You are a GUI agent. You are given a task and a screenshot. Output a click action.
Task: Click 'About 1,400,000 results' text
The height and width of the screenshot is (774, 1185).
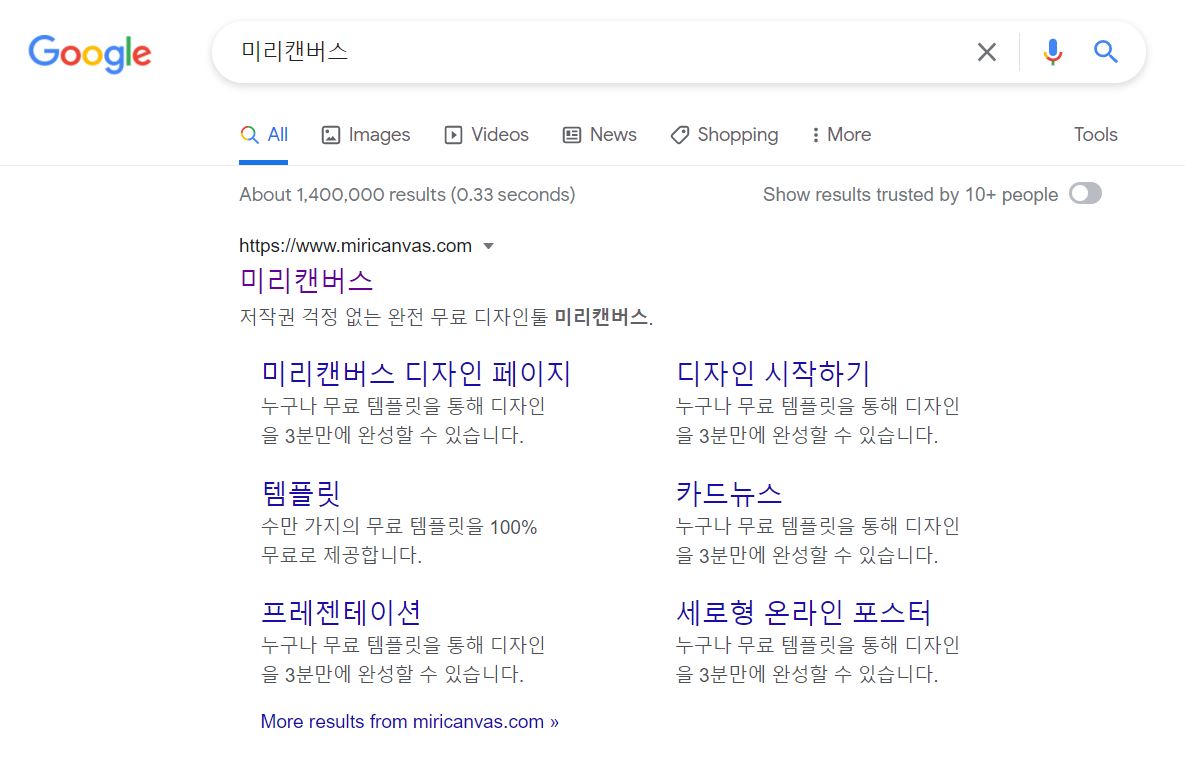(x=407, y=194)
